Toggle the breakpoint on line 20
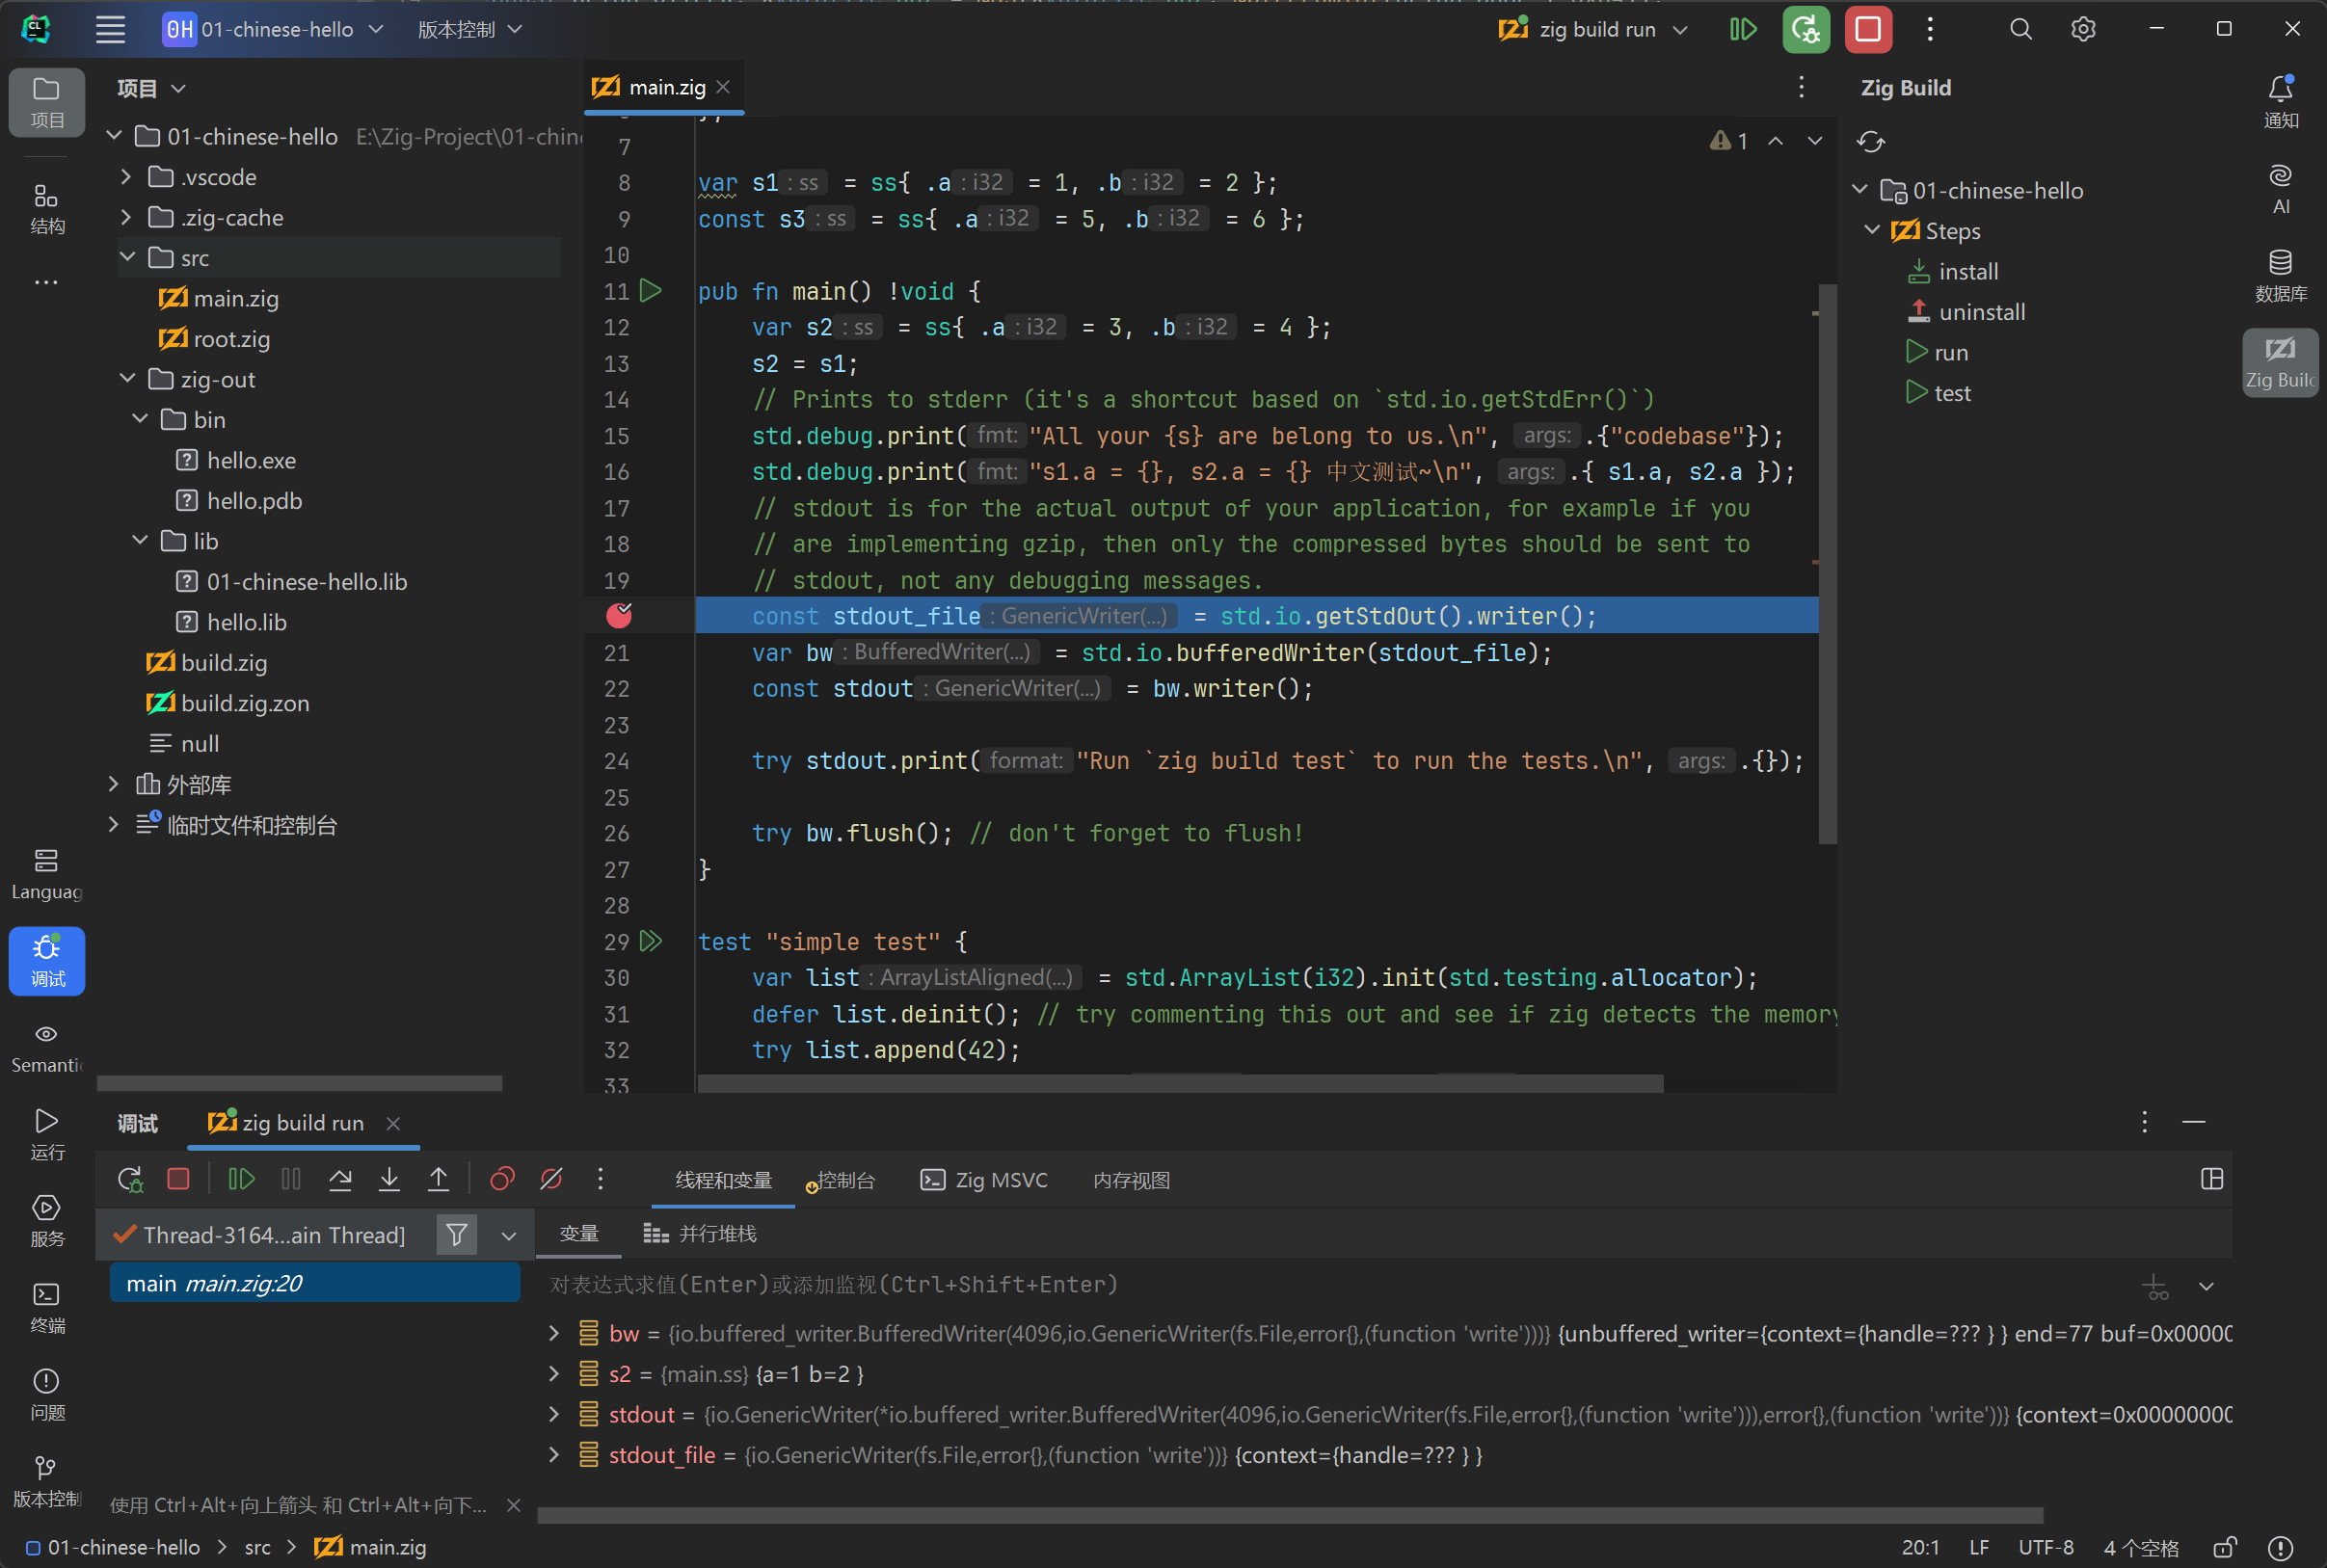Viewport: 2327px width, 1568px height. pyautogui.click(x=619, y=616)
